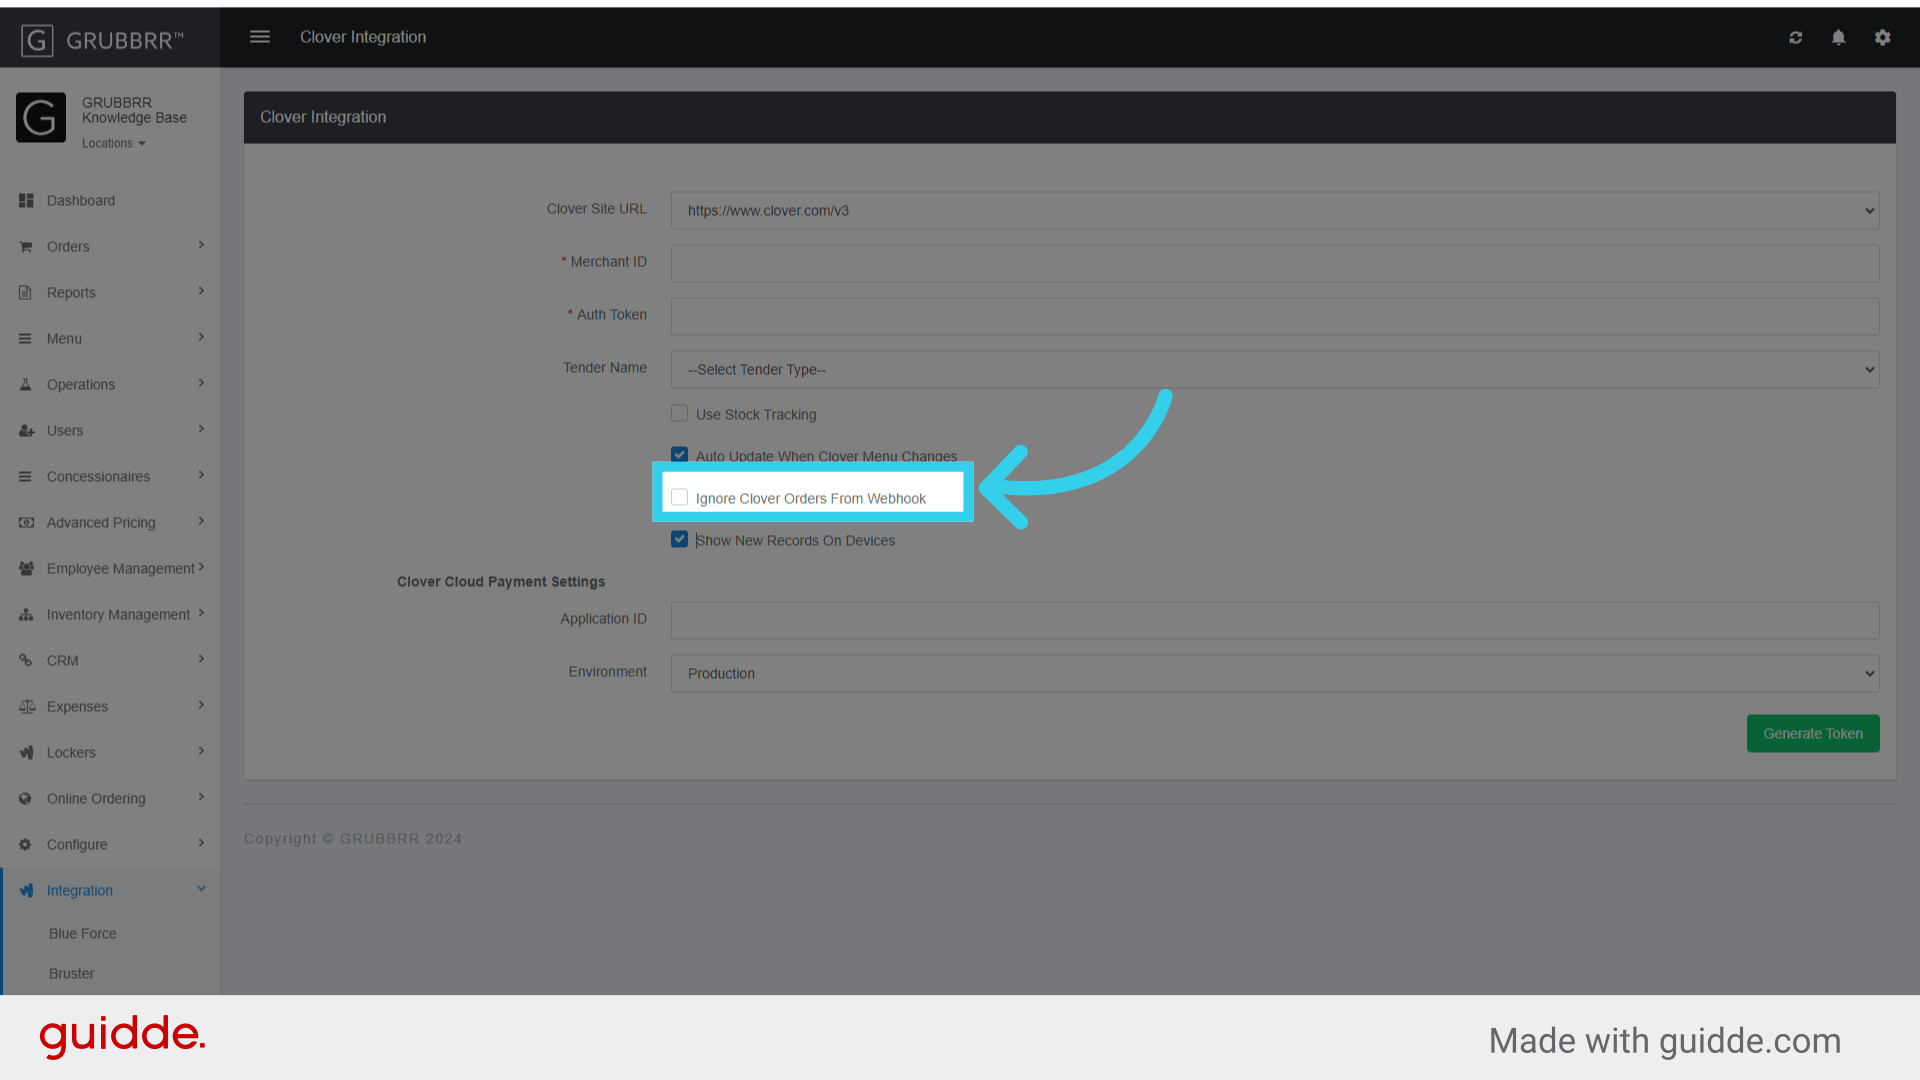Click the Online Ordering globe icon
This screenshot has height=1080, width=1920.
(x=26, y=799)
